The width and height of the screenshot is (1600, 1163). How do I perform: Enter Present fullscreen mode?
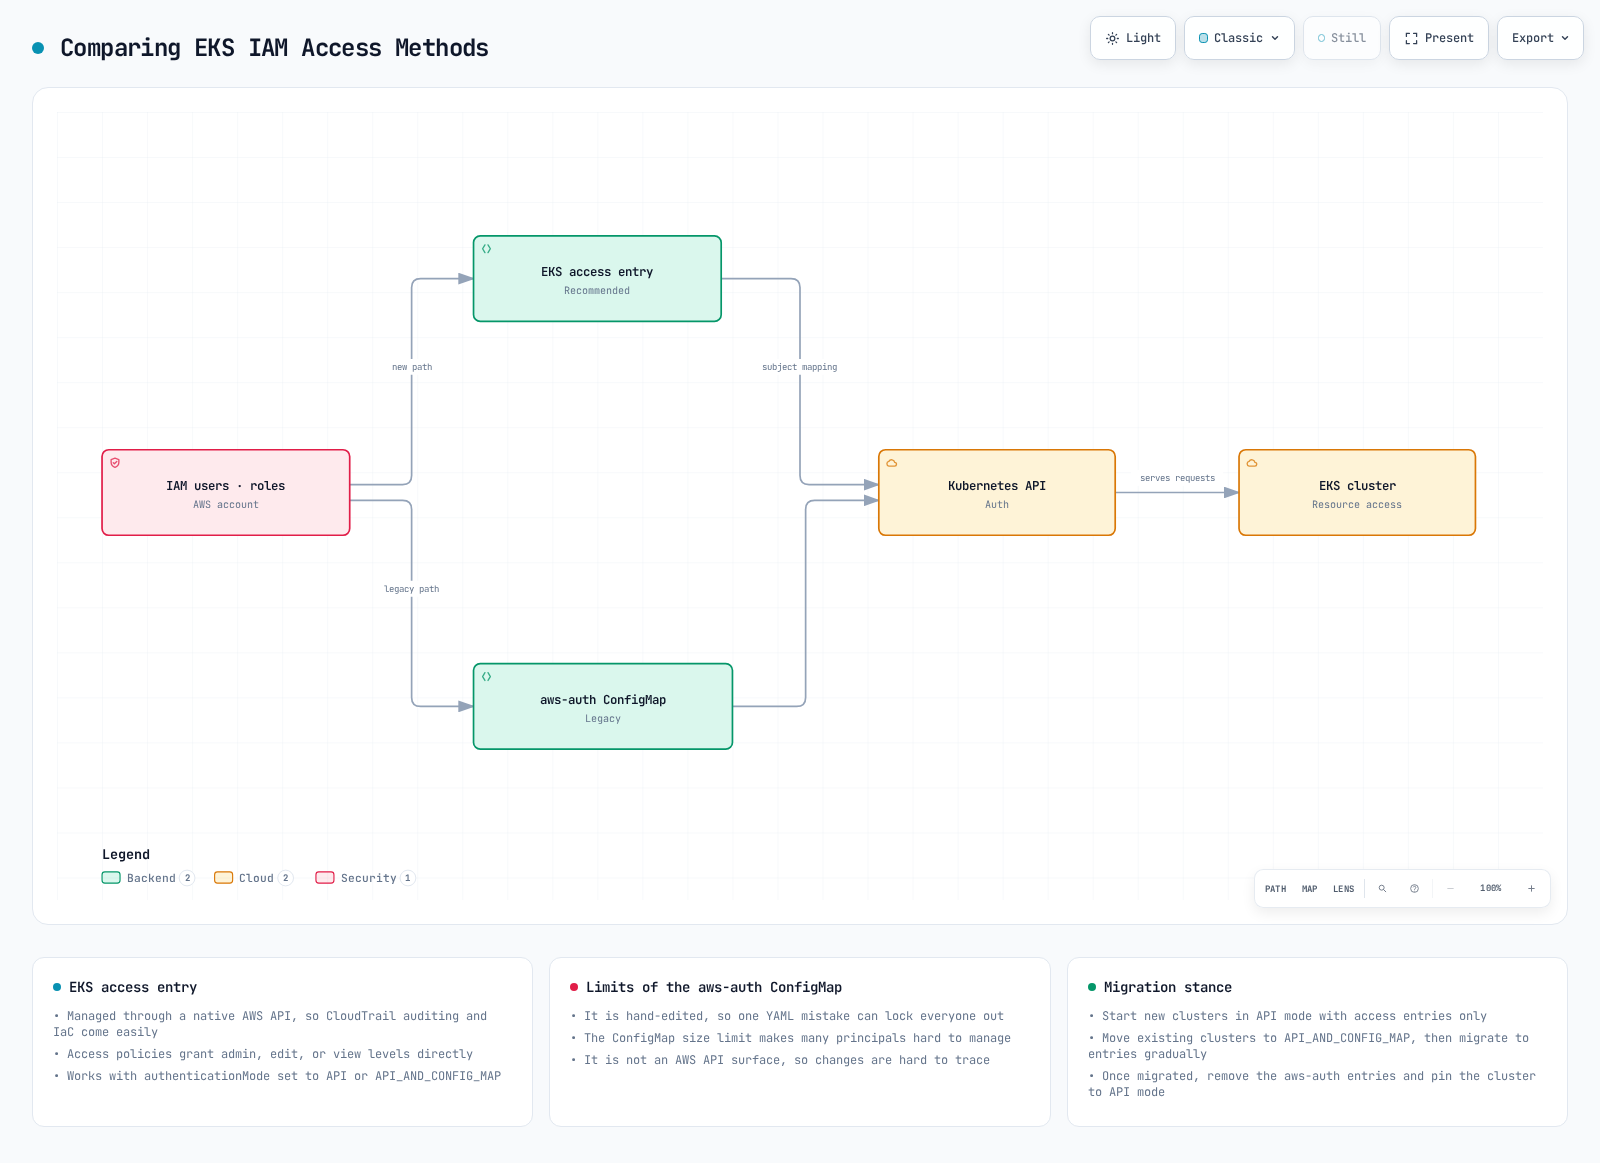click(x=1439, y=38)
